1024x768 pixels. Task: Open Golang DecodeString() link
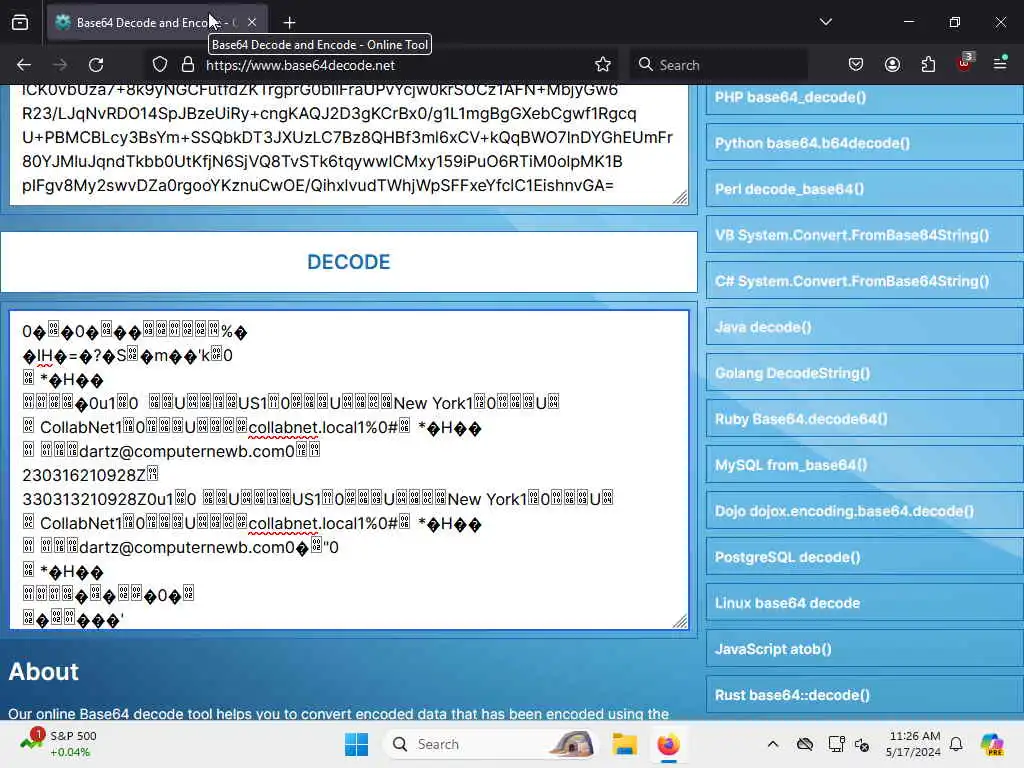click(x=865, y=374)
